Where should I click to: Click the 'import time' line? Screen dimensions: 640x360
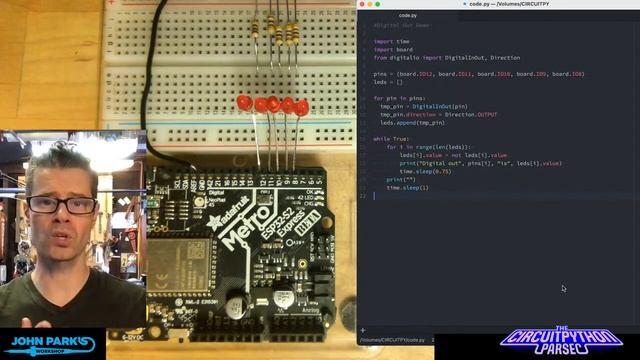(x=391, y=42)
